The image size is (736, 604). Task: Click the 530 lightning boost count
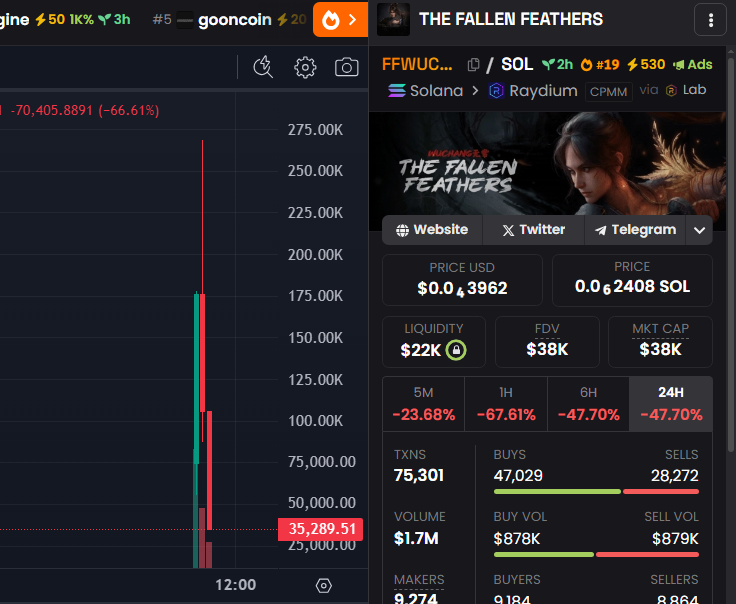[646, 65]
